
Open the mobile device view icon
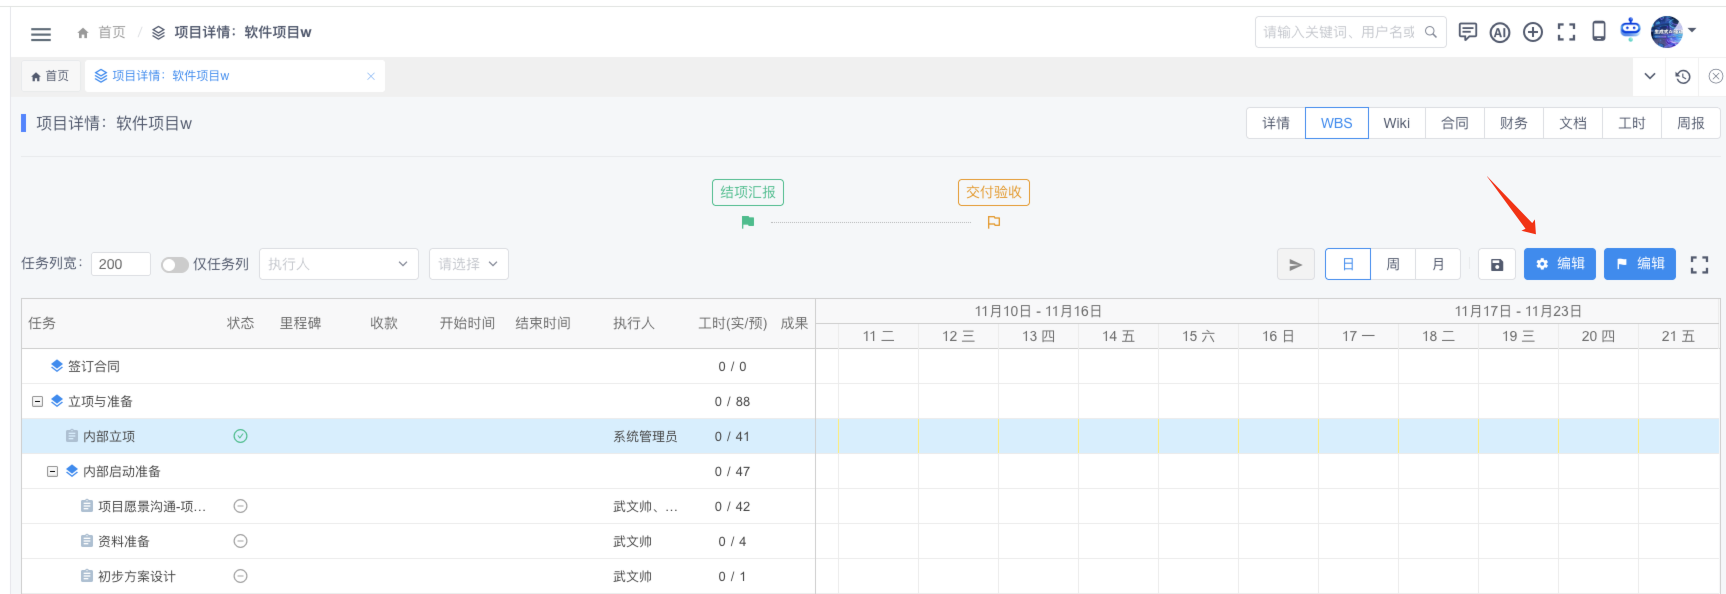pos(1598,32)
